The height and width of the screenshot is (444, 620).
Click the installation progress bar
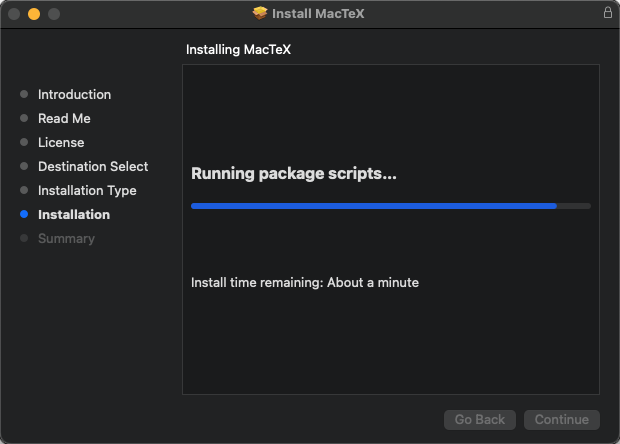pyautogui.click(x=391, y=206)
